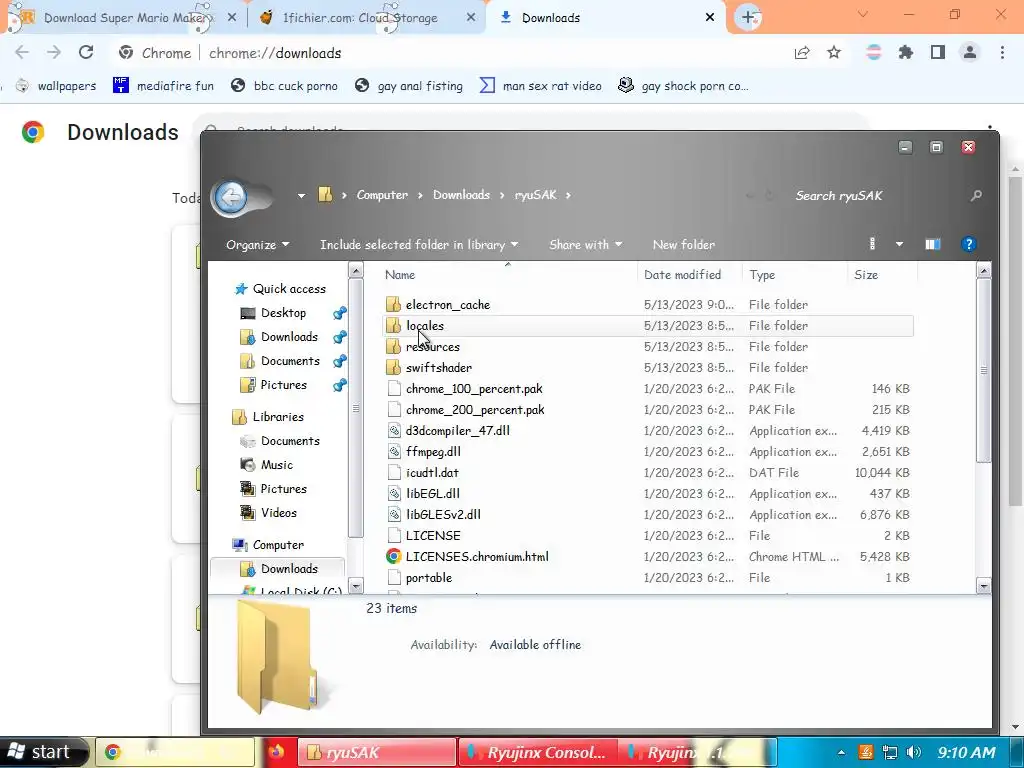This screenshot has height=768, width=1024.
Task: Select the resources folder row
Action: [648, 347]
